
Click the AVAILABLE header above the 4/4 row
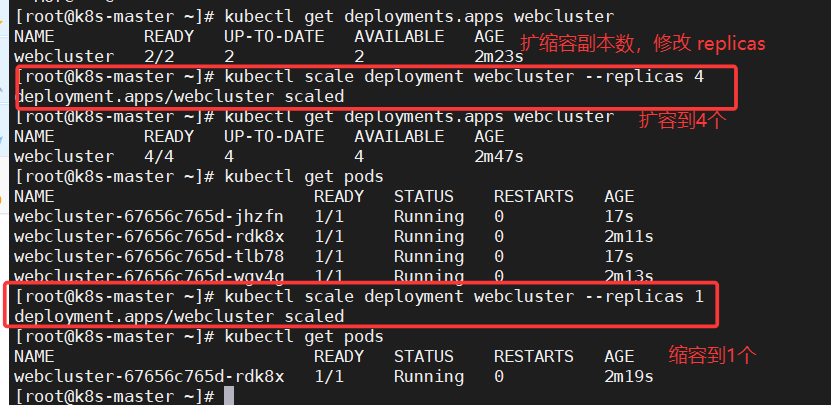tap(399, 136)
